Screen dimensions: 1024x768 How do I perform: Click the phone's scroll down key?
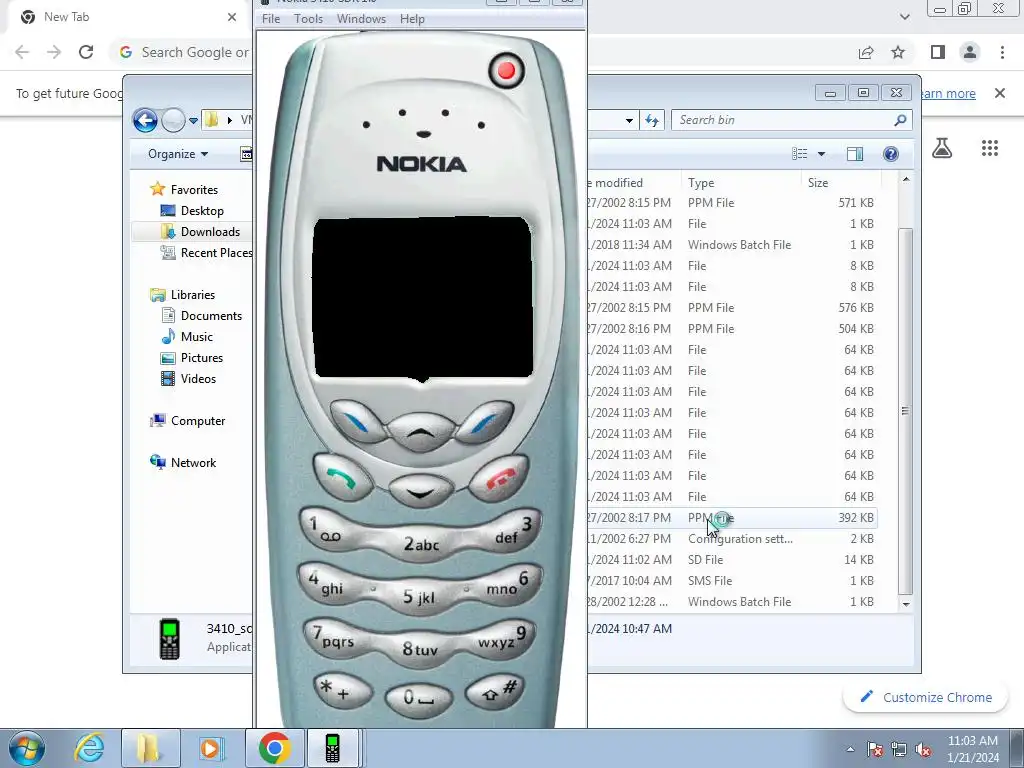(421, 491)
